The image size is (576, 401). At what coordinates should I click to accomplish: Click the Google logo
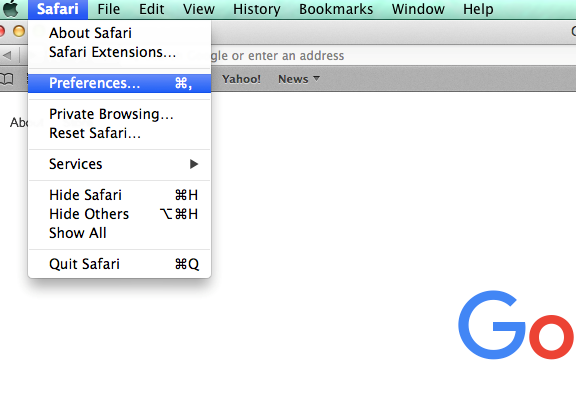(517, 325)
